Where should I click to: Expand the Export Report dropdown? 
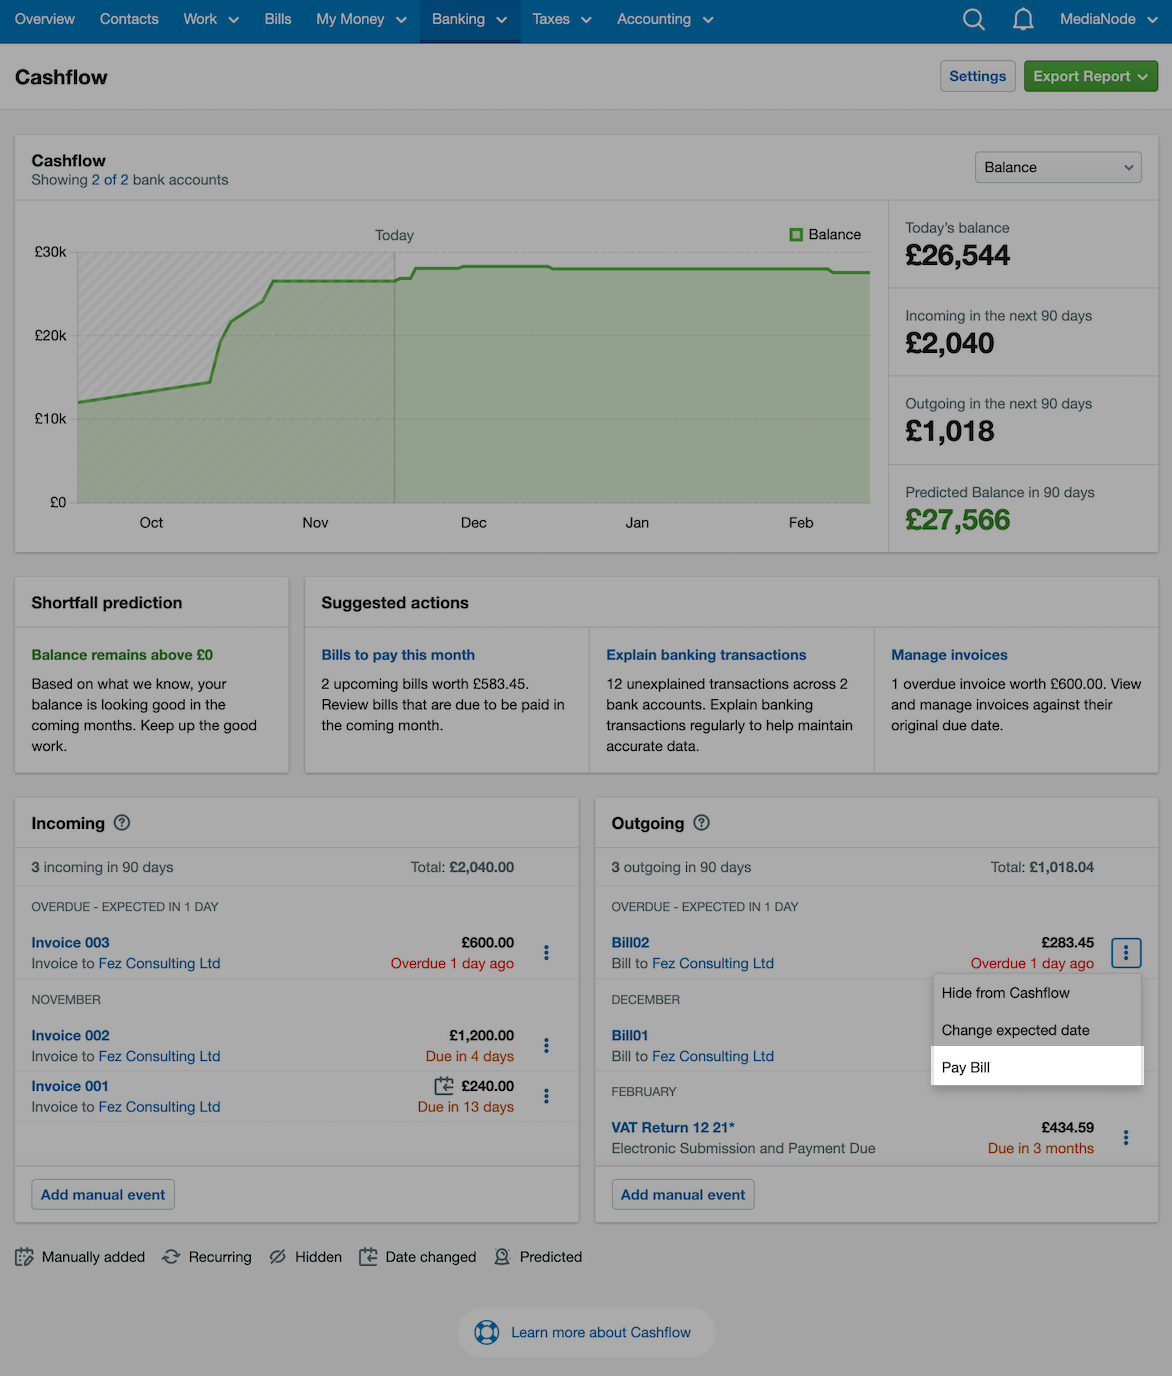(x=1091, y=76)
